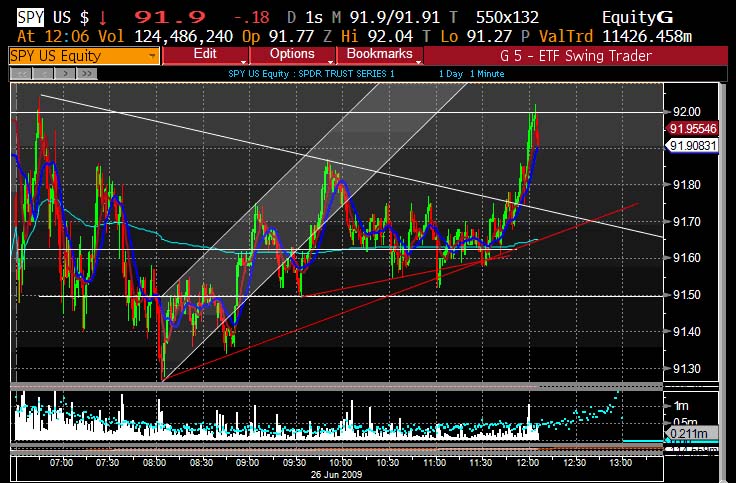Screen dimensions: 736x483
Task: Click the red 91.95546 price tag
Action: click(x=692, y=129)
